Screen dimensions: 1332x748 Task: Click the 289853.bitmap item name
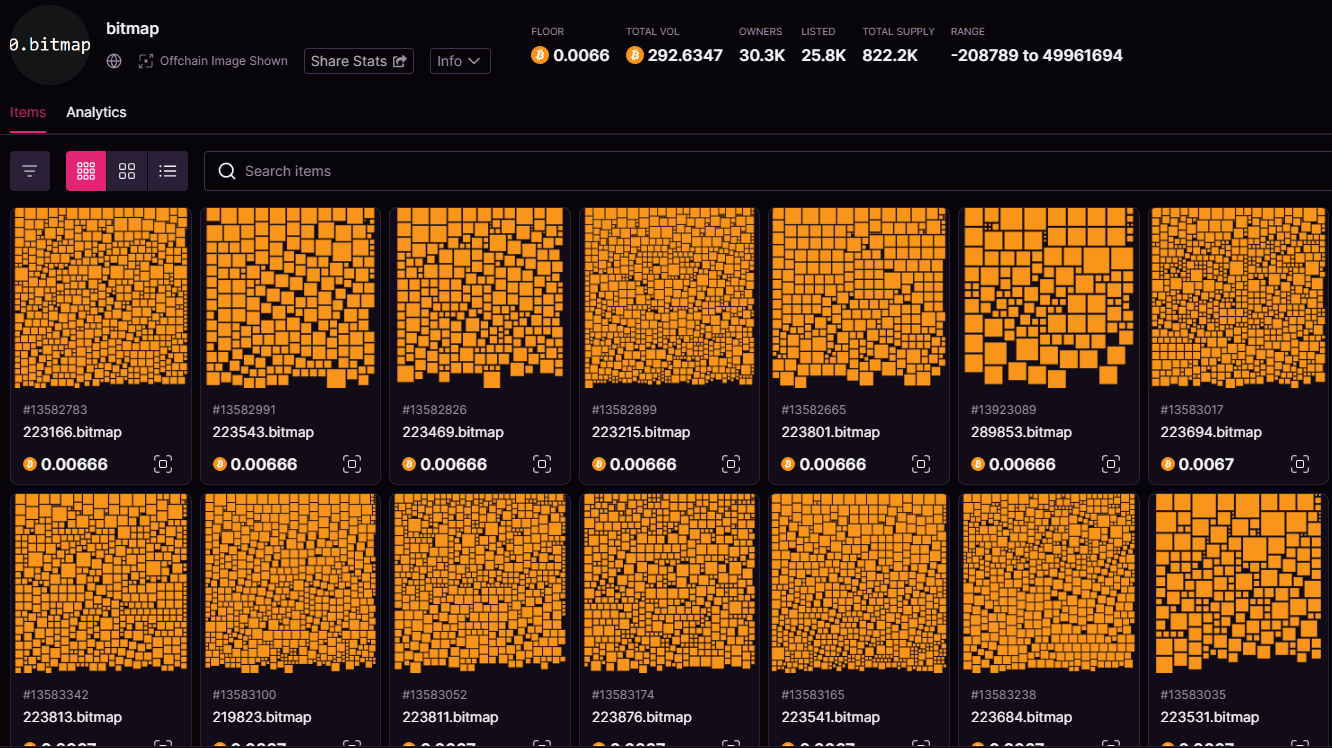[x=1021, y=432]
